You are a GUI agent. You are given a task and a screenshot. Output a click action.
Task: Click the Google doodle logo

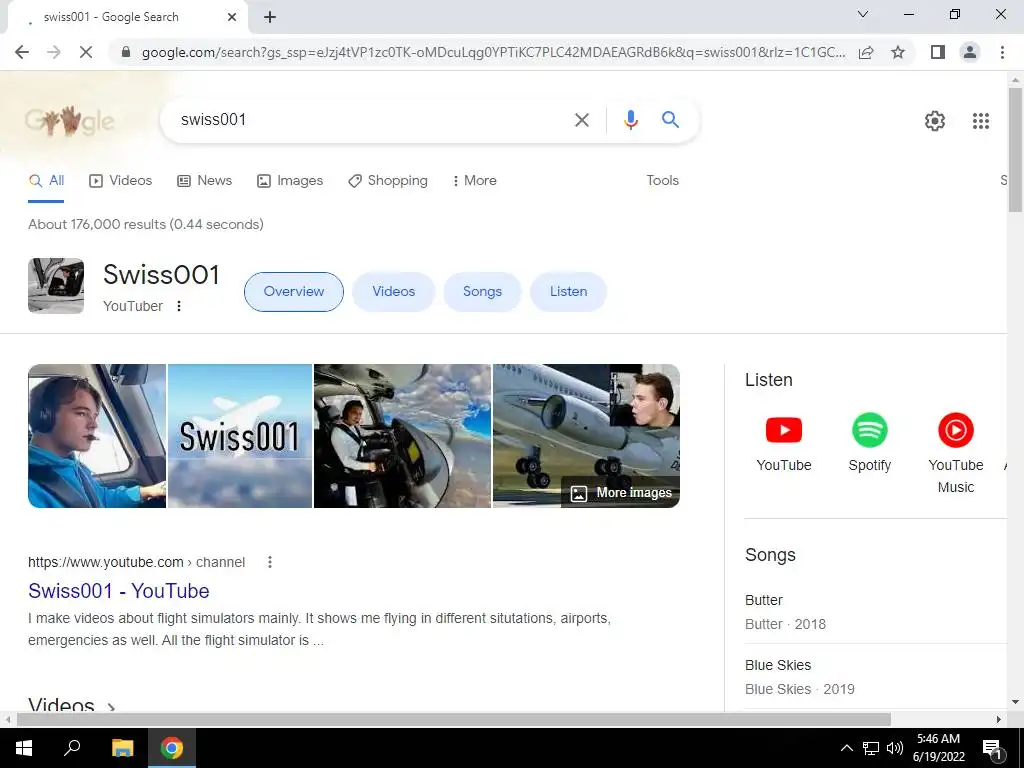(69, 121)
